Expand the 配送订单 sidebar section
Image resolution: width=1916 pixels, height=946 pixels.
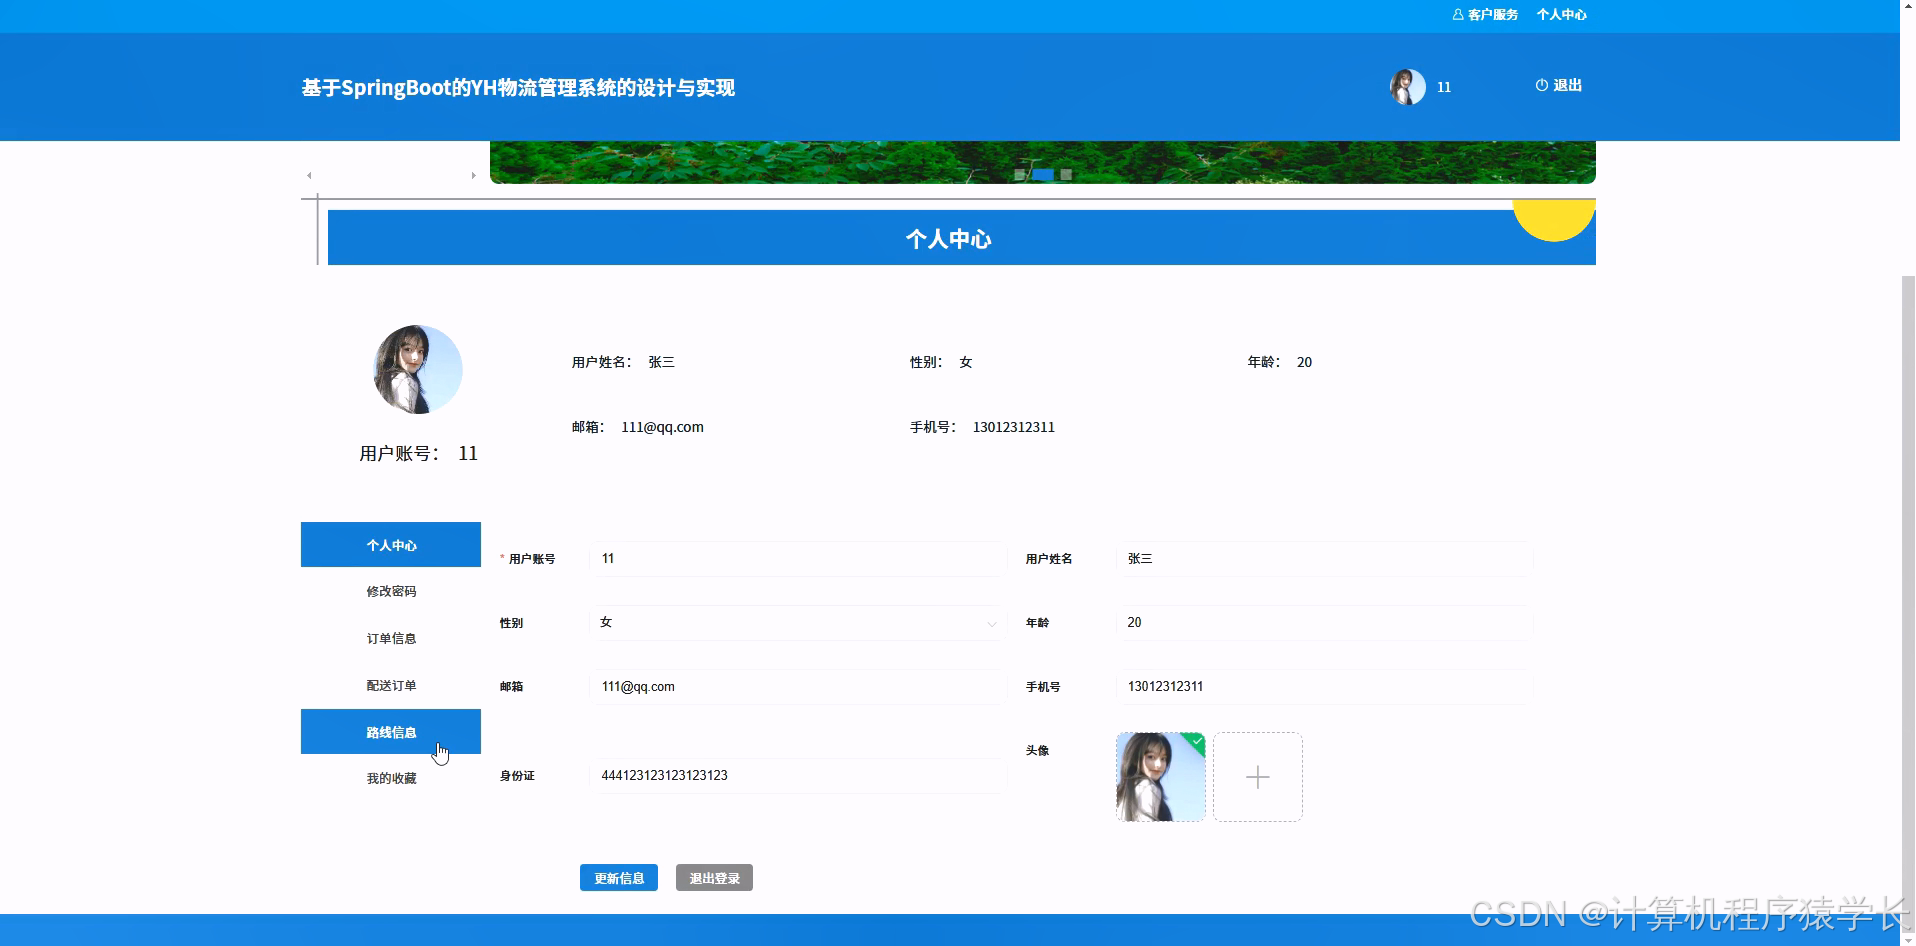coord(391,684)
